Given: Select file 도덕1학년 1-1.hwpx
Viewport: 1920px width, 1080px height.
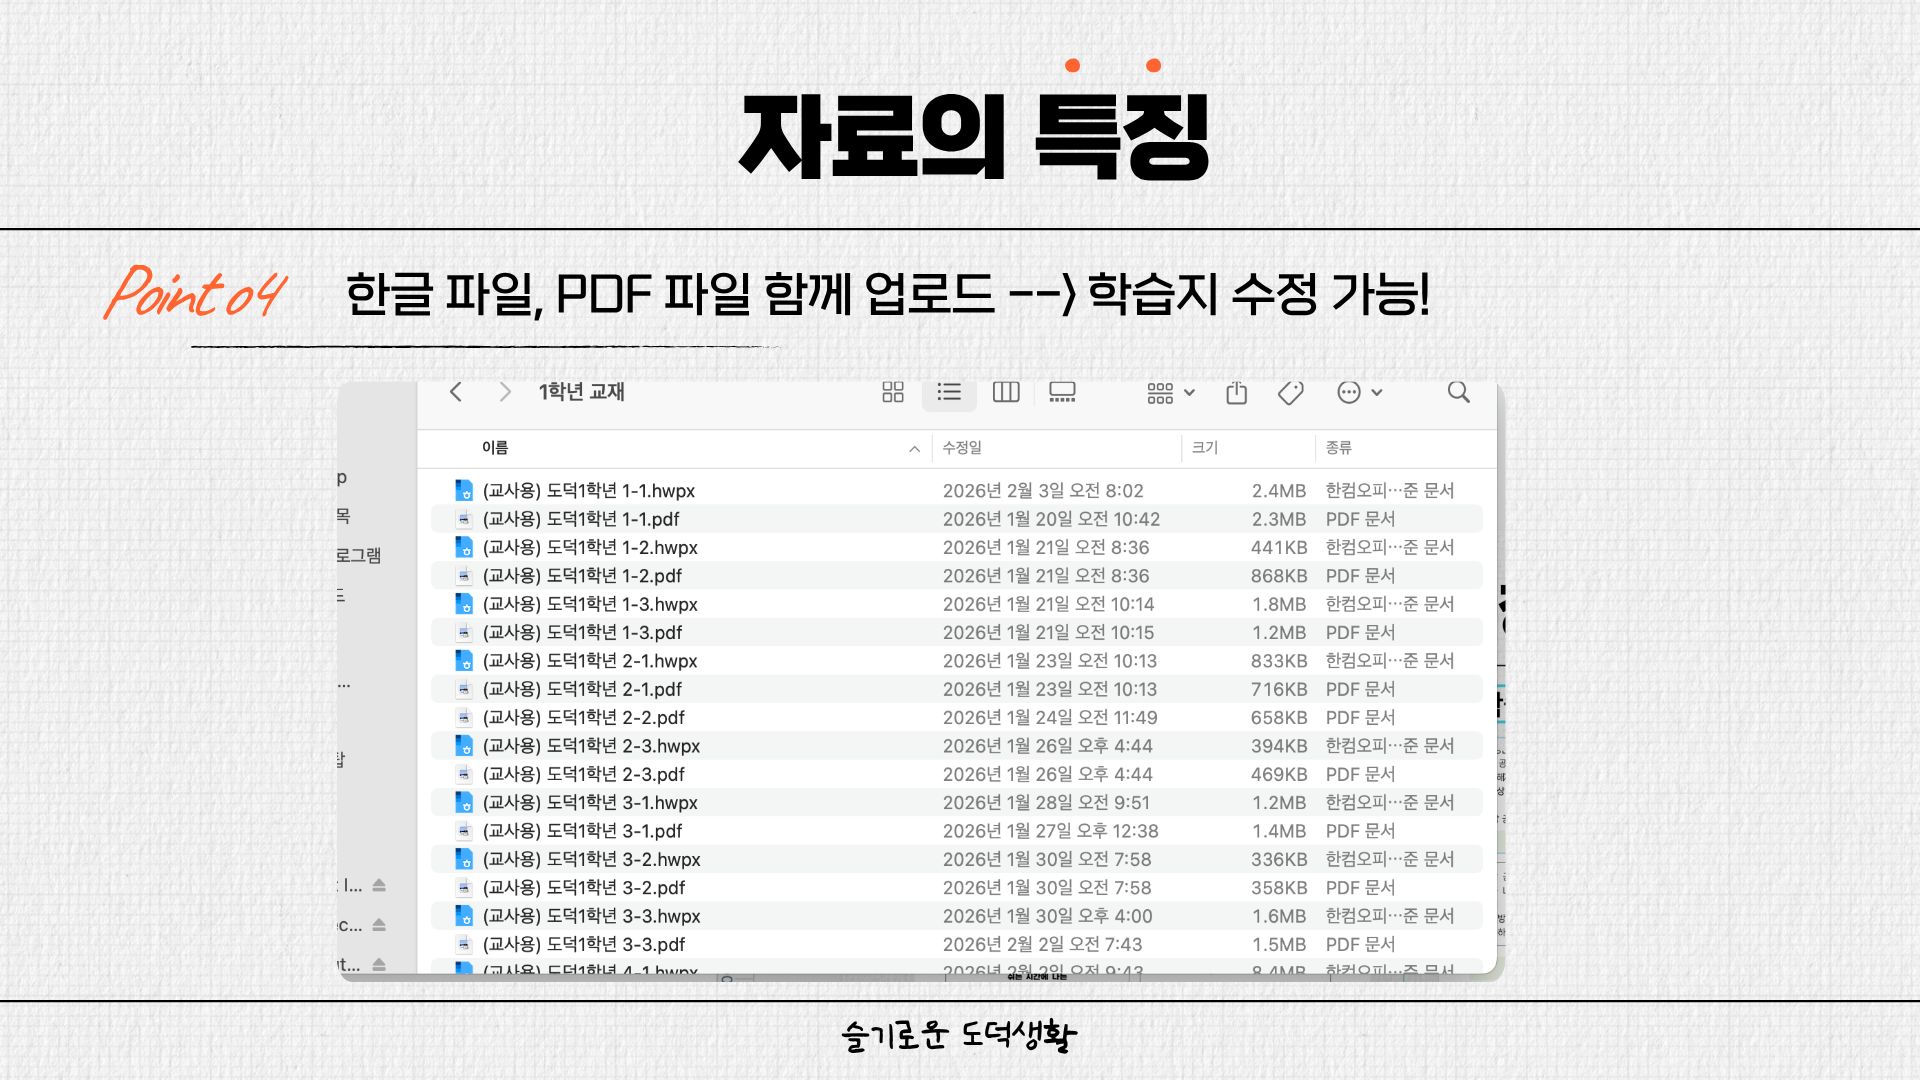Looking at the screenshot, I should pyautogui.click(x=588, y=491).
